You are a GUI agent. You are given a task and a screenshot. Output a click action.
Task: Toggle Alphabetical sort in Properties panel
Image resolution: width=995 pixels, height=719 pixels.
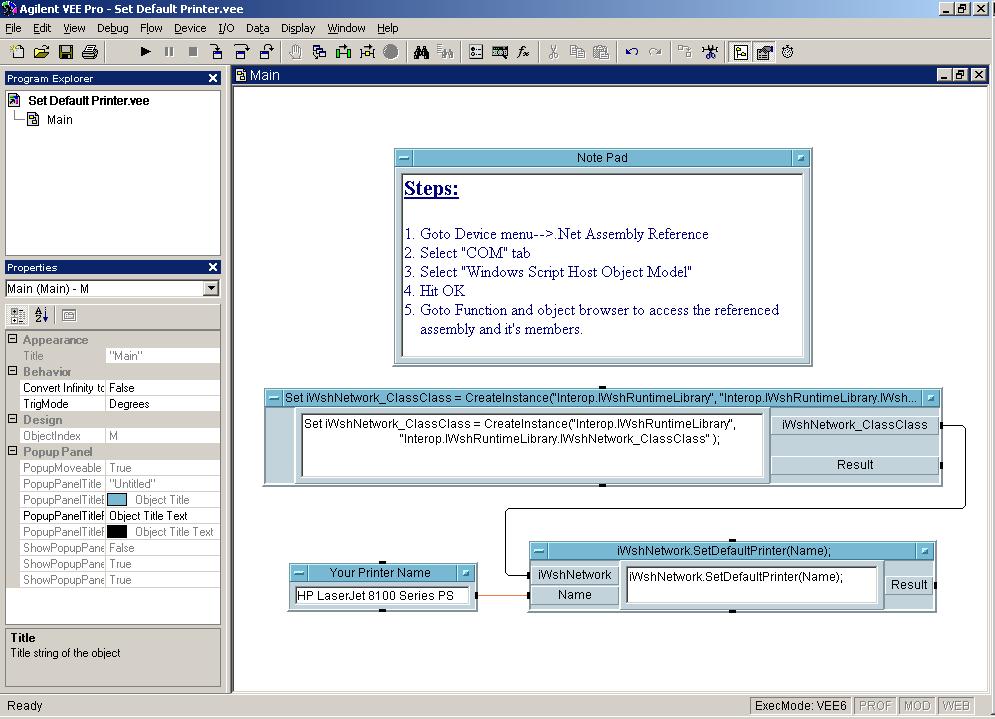click(41, 315)
